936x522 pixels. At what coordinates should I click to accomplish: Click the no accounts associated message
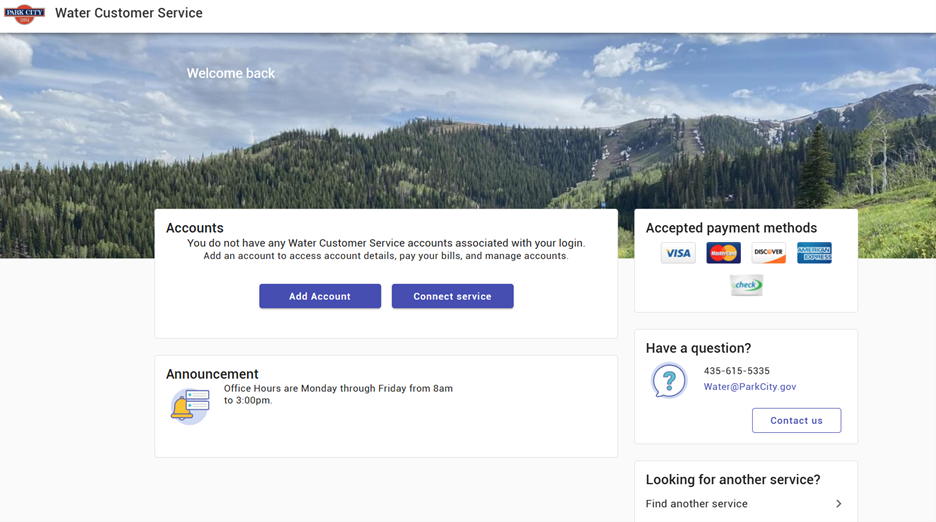pyautogui.click(x=386, y=243)
